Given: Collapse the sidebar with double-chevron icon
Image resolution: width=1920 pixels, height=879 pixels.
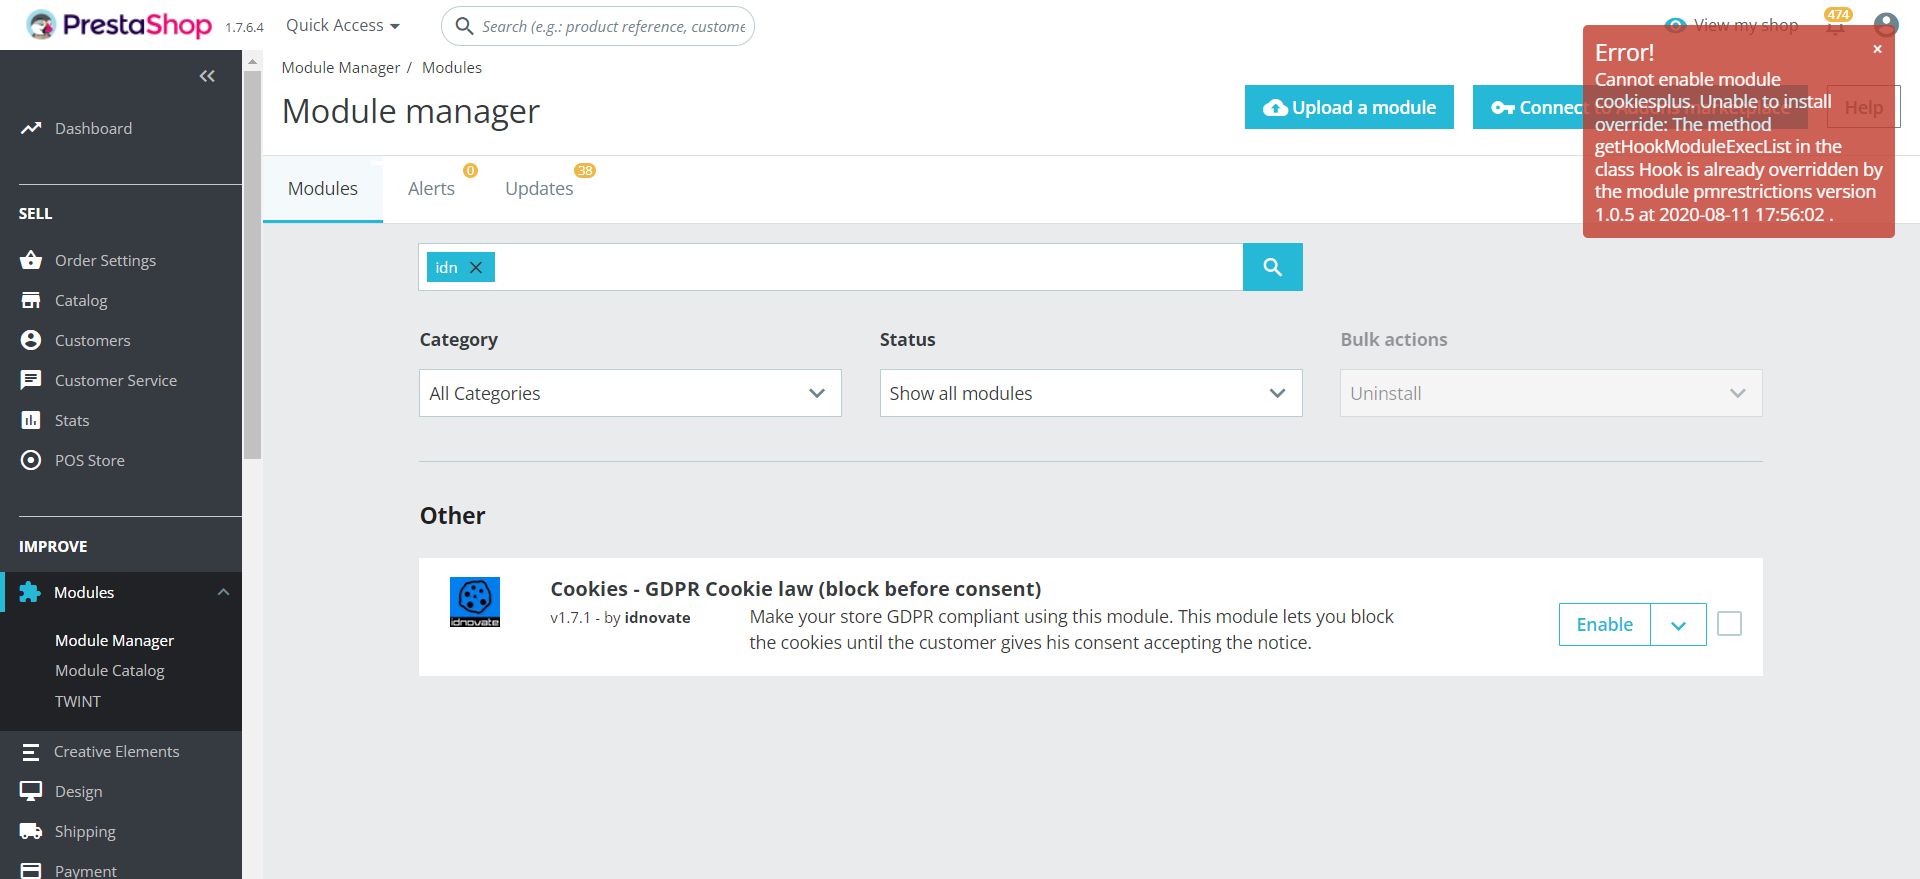Looking at the screenshot, I should click(207, 76).
